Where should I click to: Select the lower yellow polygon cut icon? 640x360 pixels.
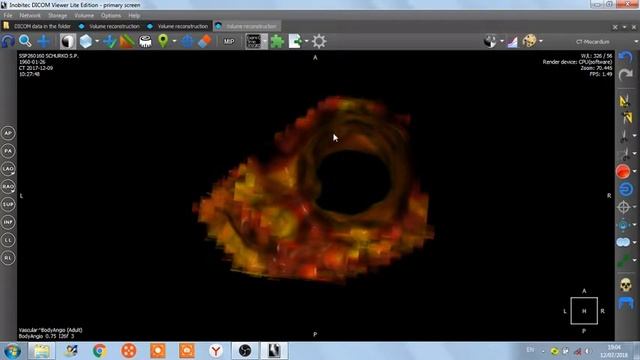pos(627,118)
